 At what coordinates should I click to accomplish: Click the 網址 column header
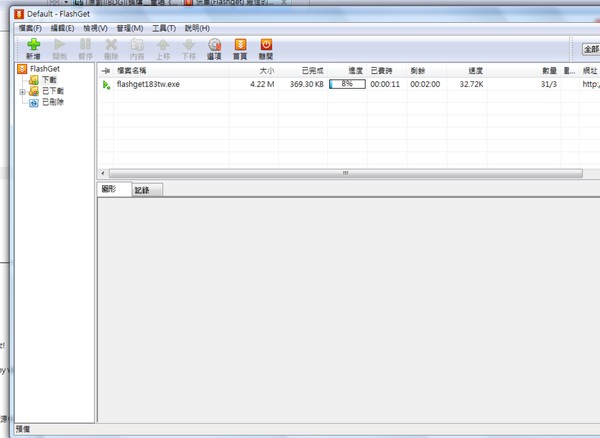(590, 71)
